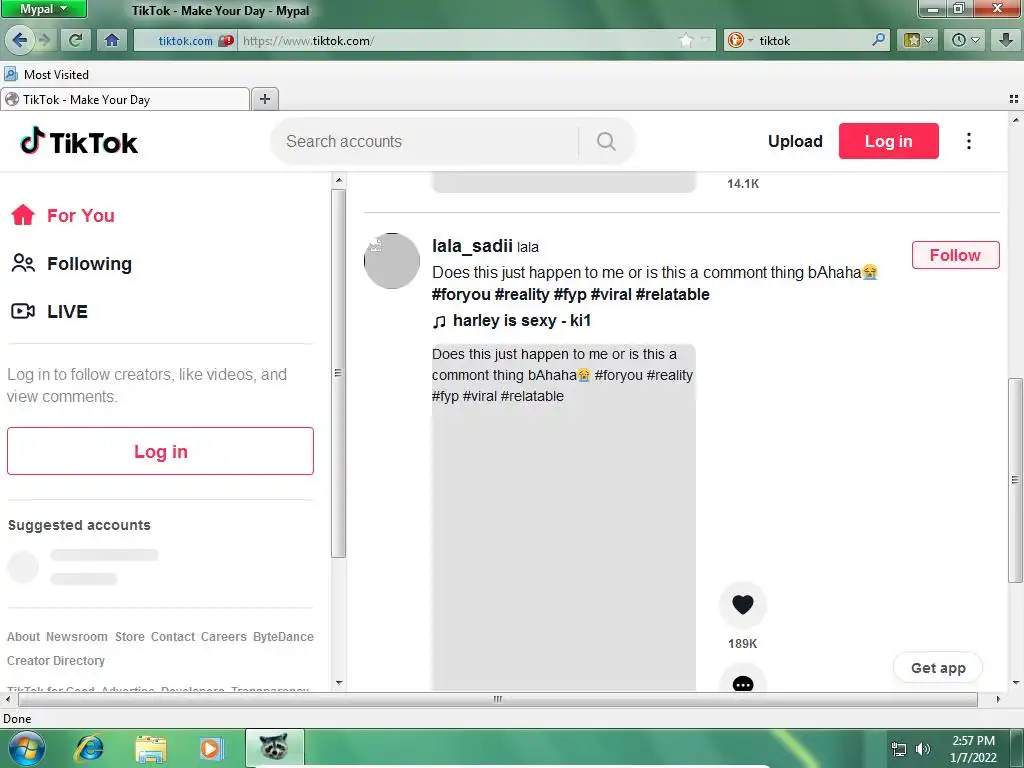Viewport: 1024px width, 768px height.
Task: Click the red Log in button in header
Action: (x=888, y=141)
